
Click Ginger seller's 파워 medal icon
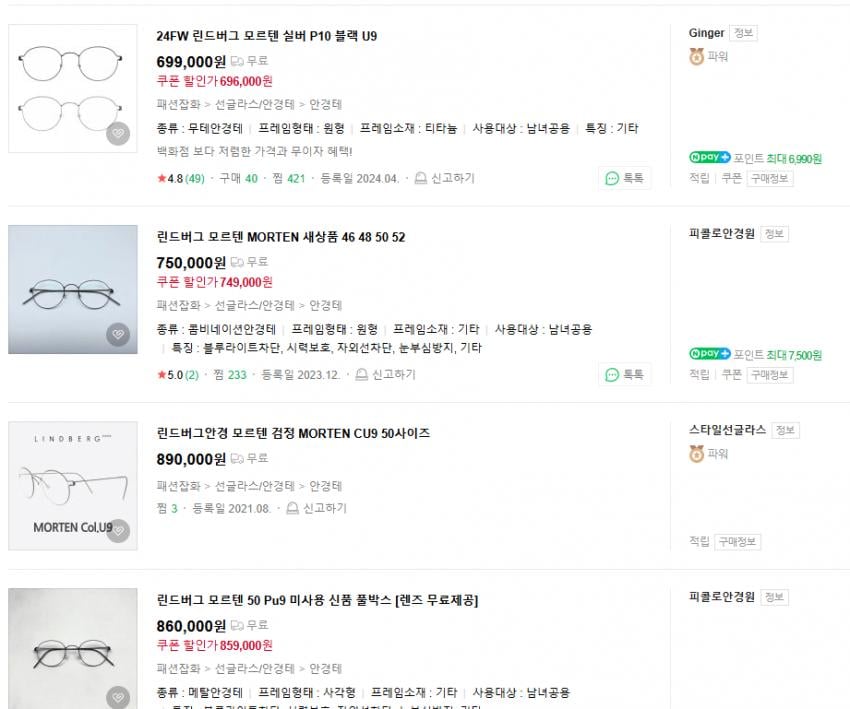pos(697,57)
